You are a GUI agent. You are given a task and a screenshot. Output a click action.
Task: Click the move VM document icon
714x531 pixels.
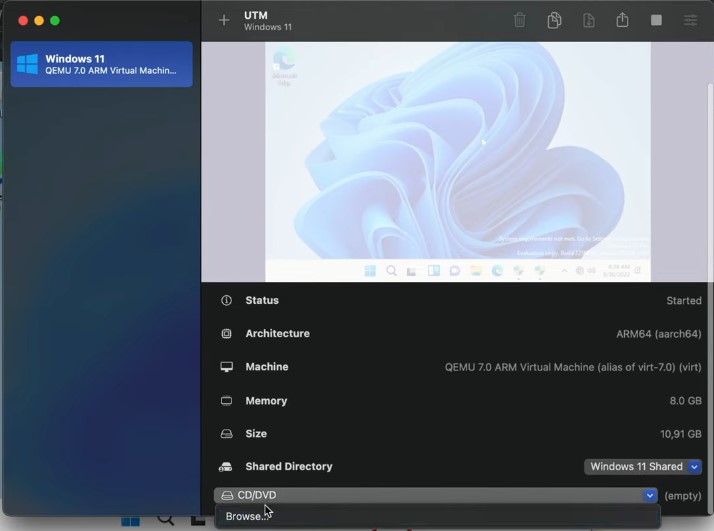pyautogui.click(x=588, y=20)
